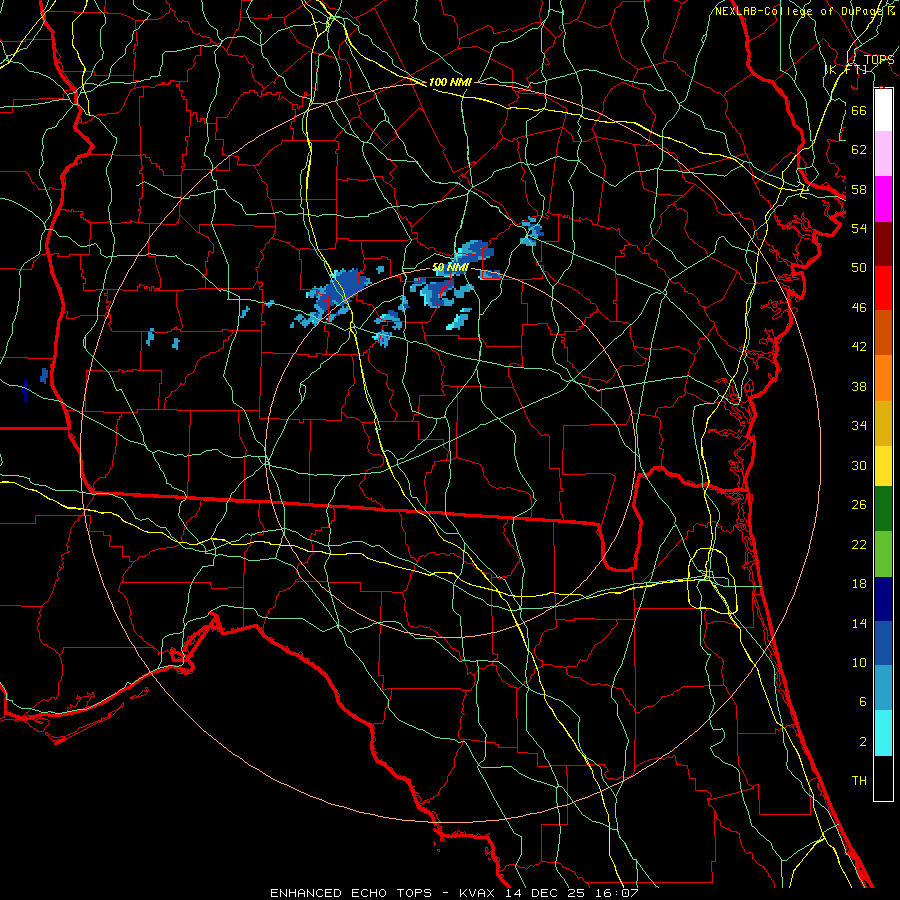Click the legend value '2'

863,742
